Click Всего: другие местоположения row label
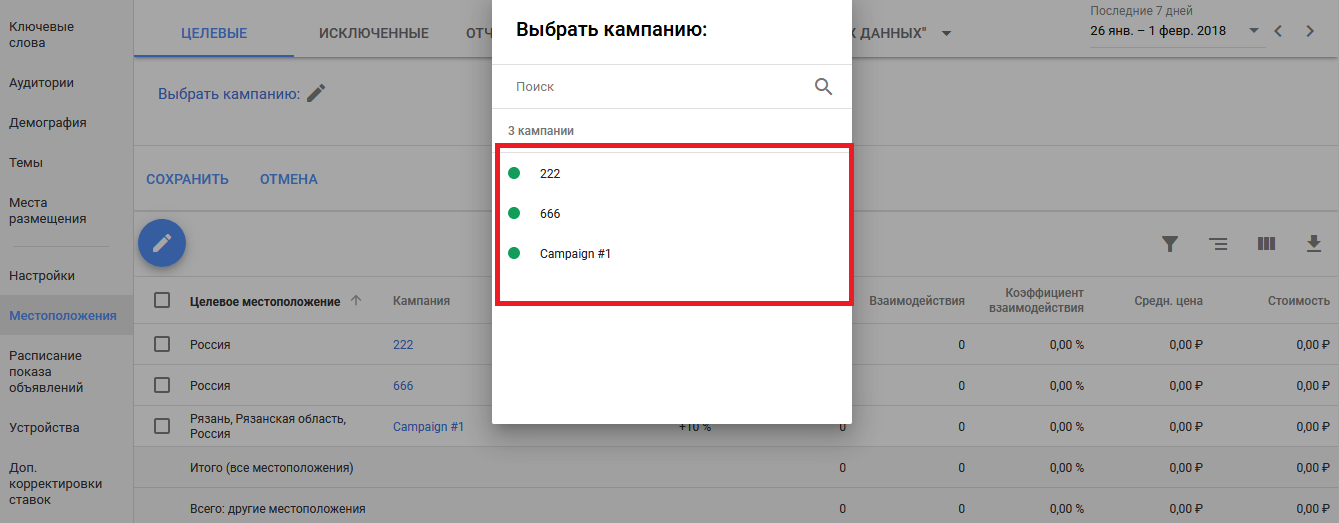1339x523 pixels. point(278,508)
